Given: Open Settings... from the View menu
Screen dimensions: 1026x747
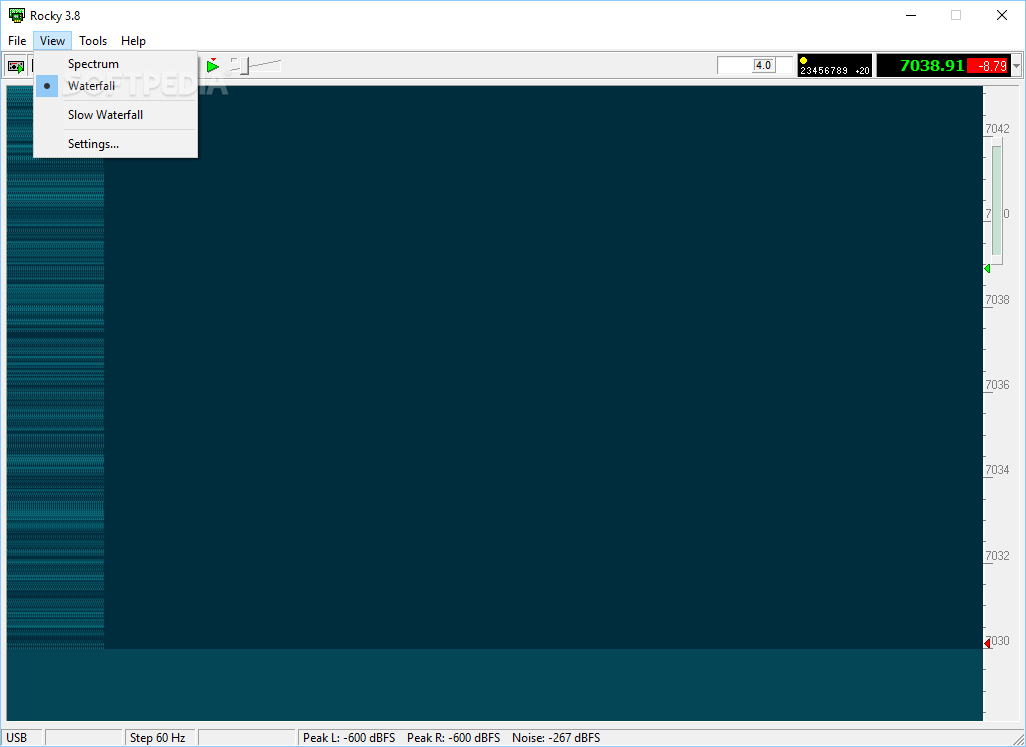Looking at the screenshot, I should pos(116,144).
